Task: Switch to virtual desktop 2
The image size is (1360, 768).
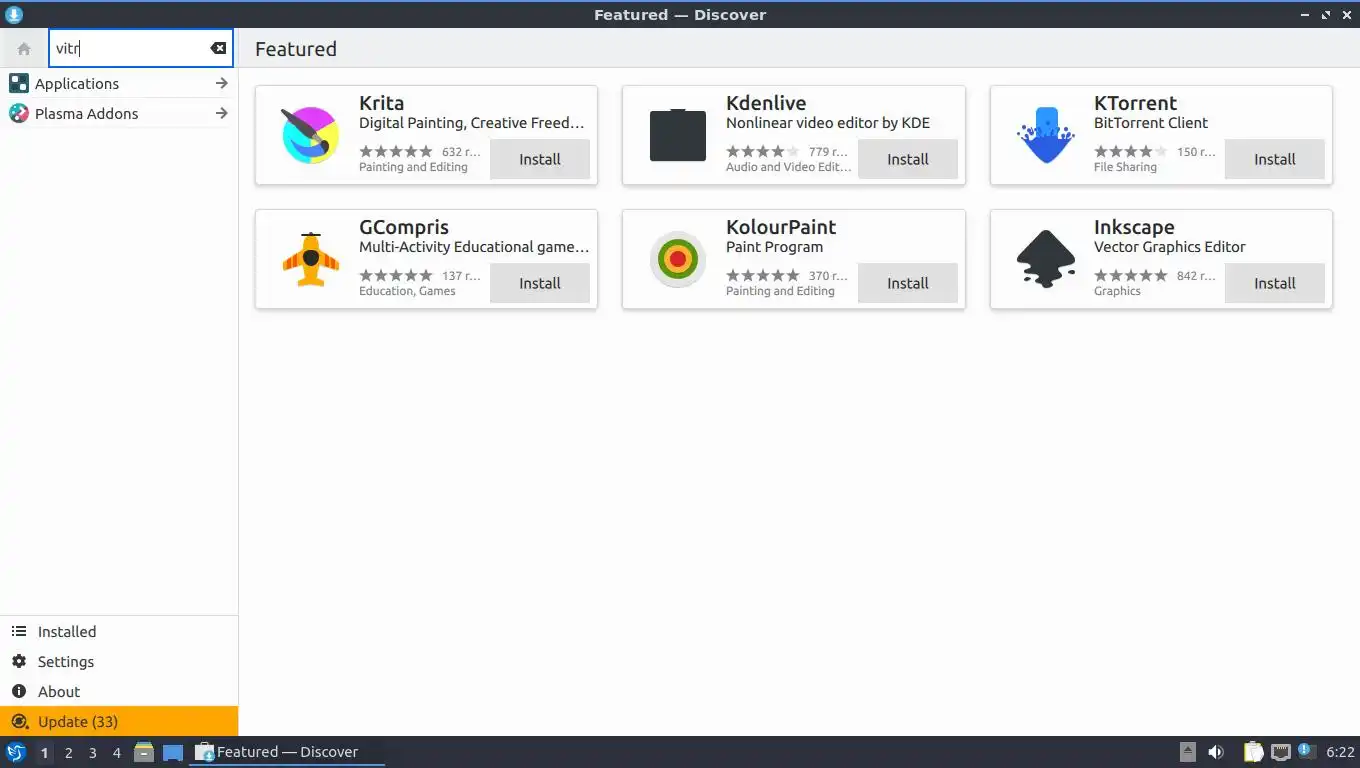Action: tap(68, 753)
